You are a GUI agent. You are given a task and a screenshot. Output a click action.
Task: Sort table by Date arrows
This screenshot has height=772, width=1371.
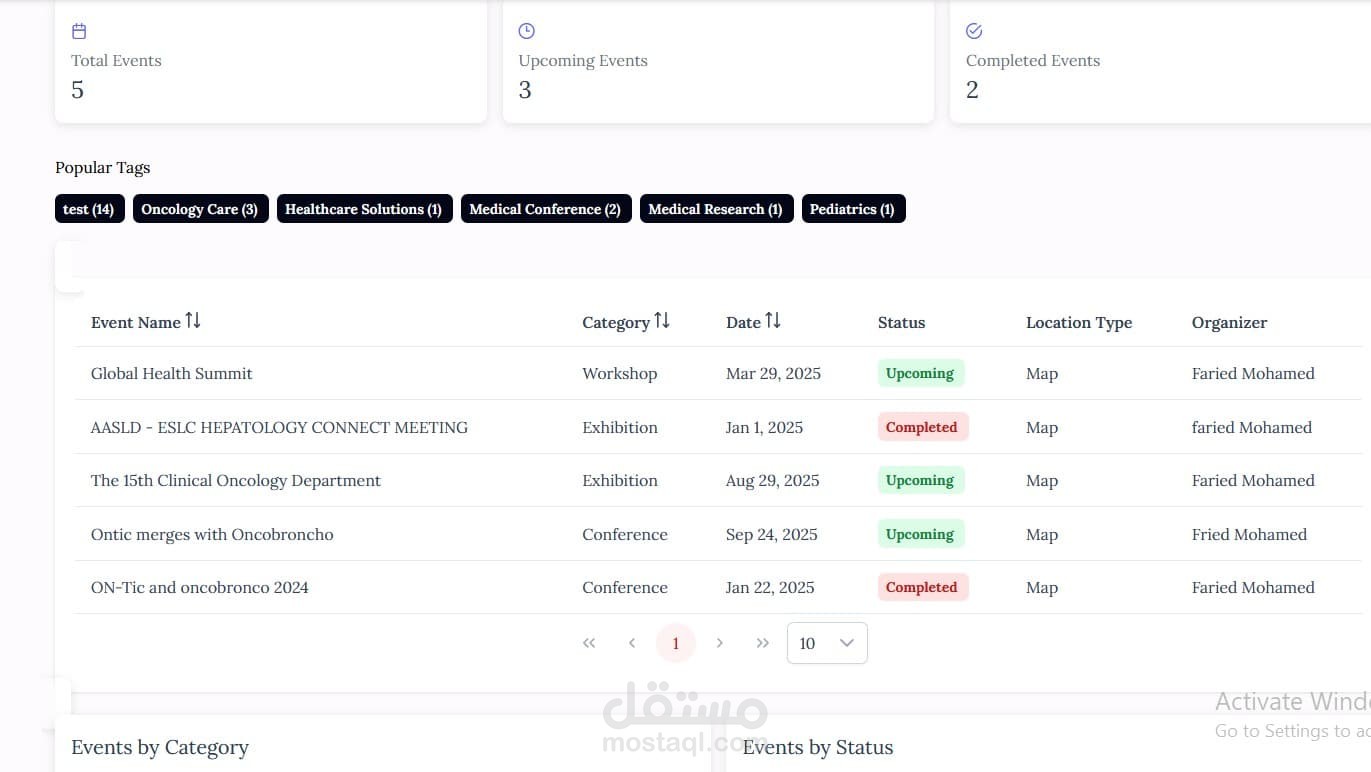[x=773, y=321]
